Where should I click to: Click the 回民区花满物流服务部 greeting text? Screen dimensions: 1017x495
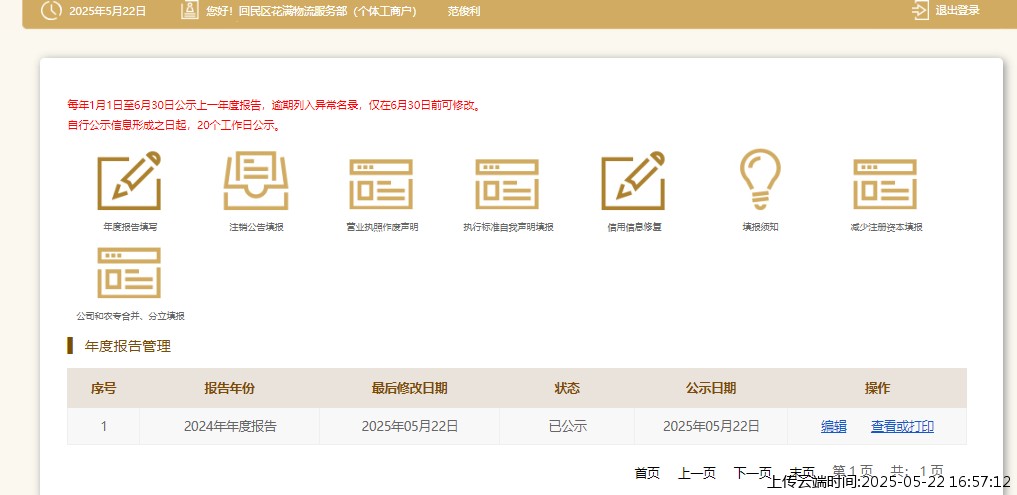(x=311, y=11)
